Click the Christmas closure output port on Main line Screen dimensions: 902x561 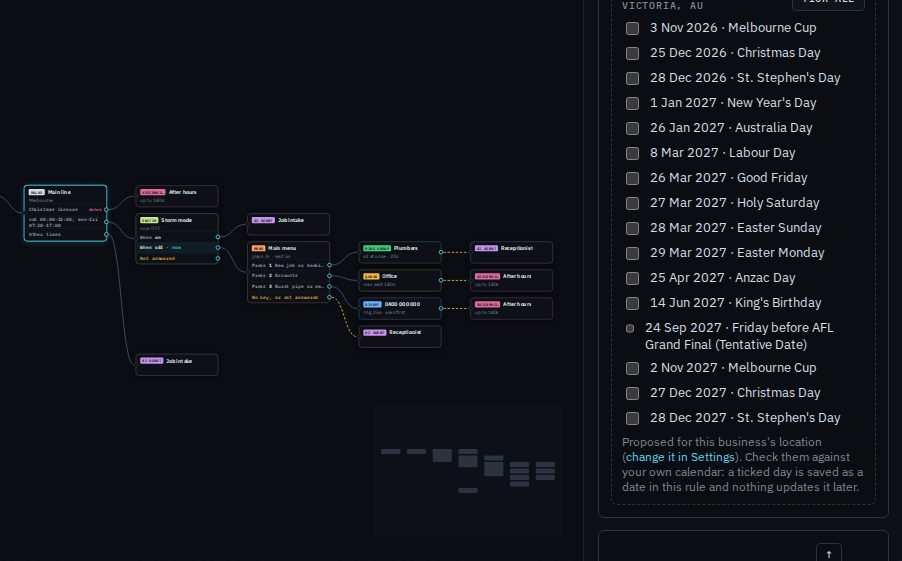[106, 209]
